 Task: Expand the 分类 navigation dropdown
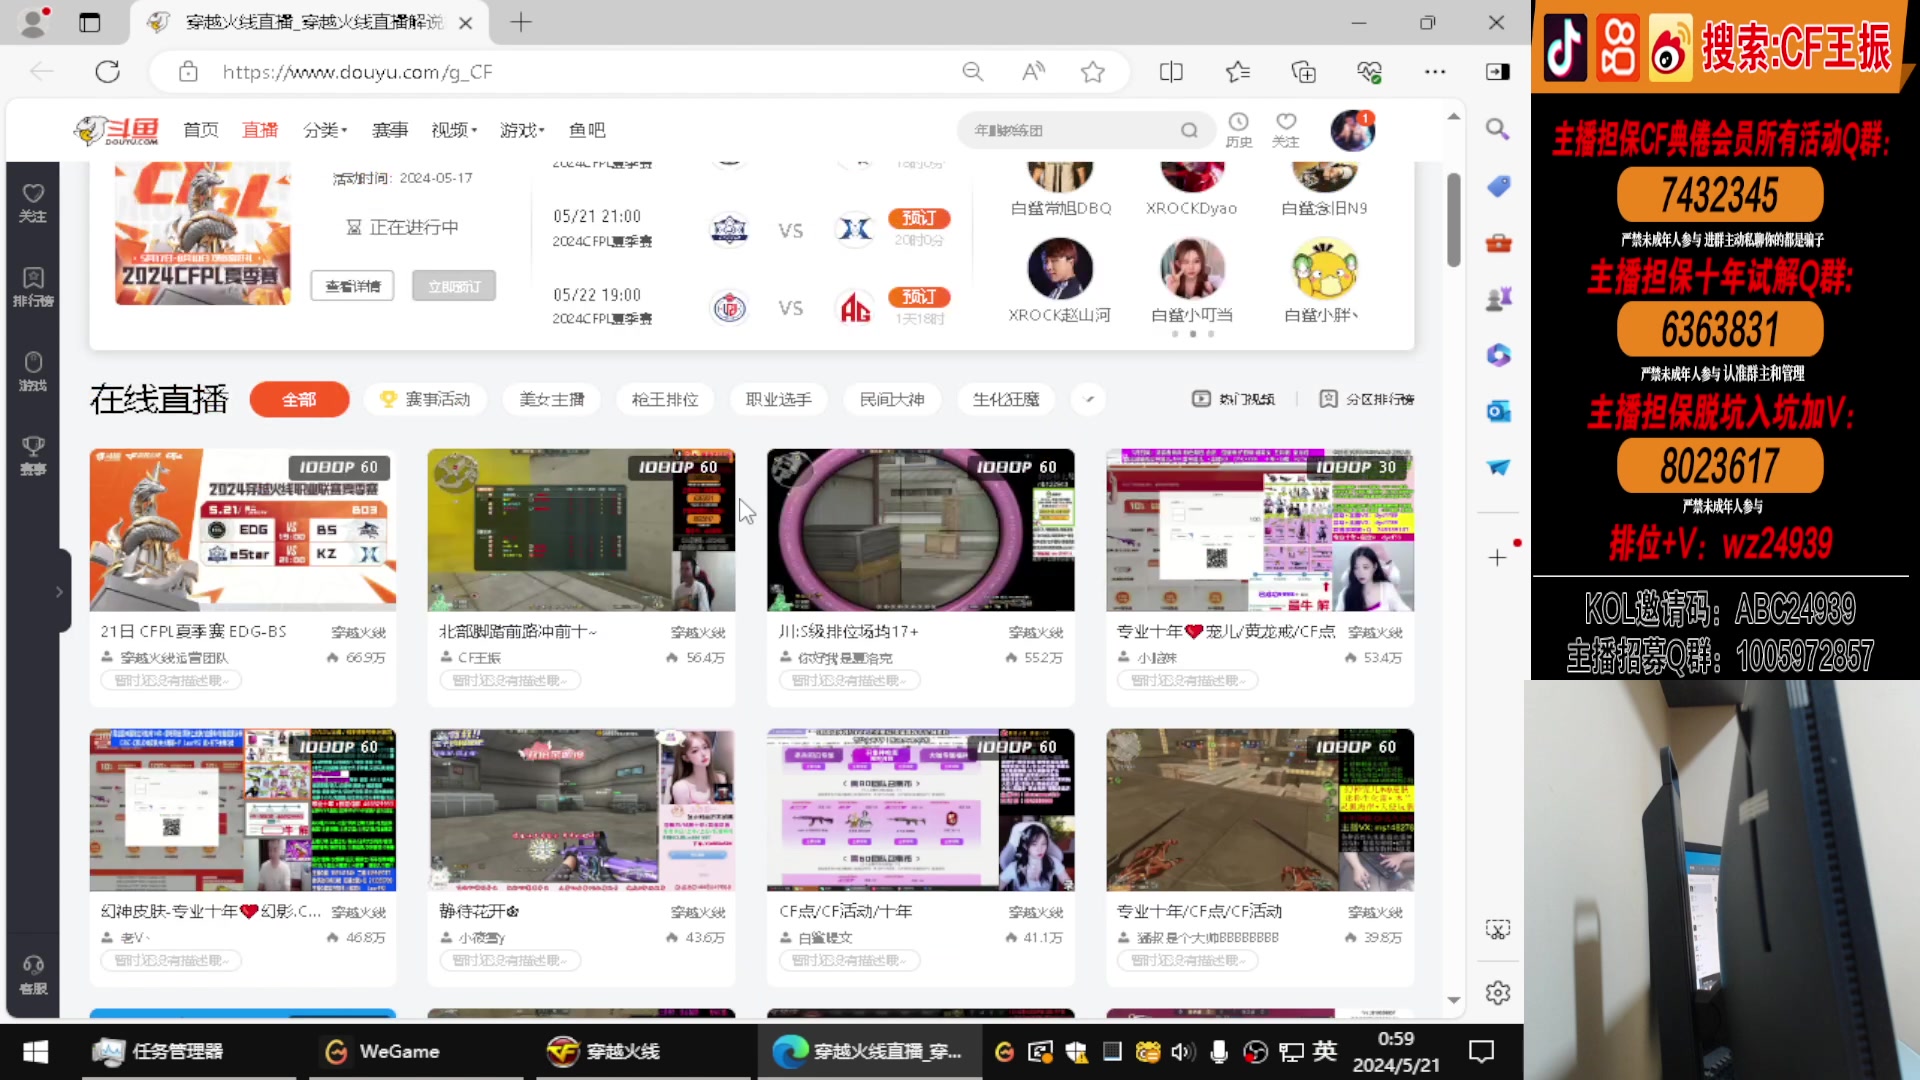tap(325, 129)
